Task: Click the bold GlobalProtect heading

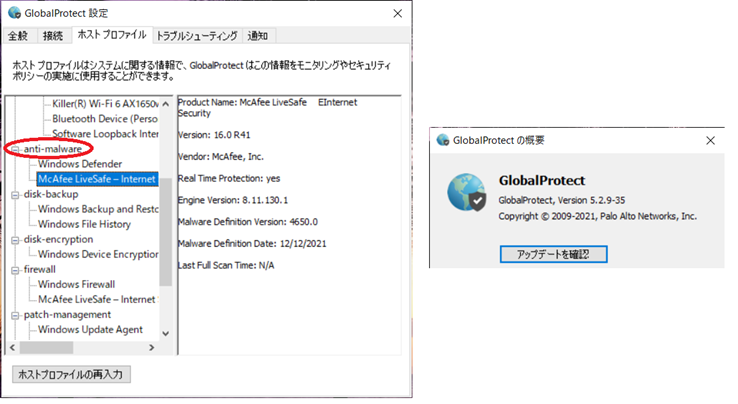Action: click(542, 180)
